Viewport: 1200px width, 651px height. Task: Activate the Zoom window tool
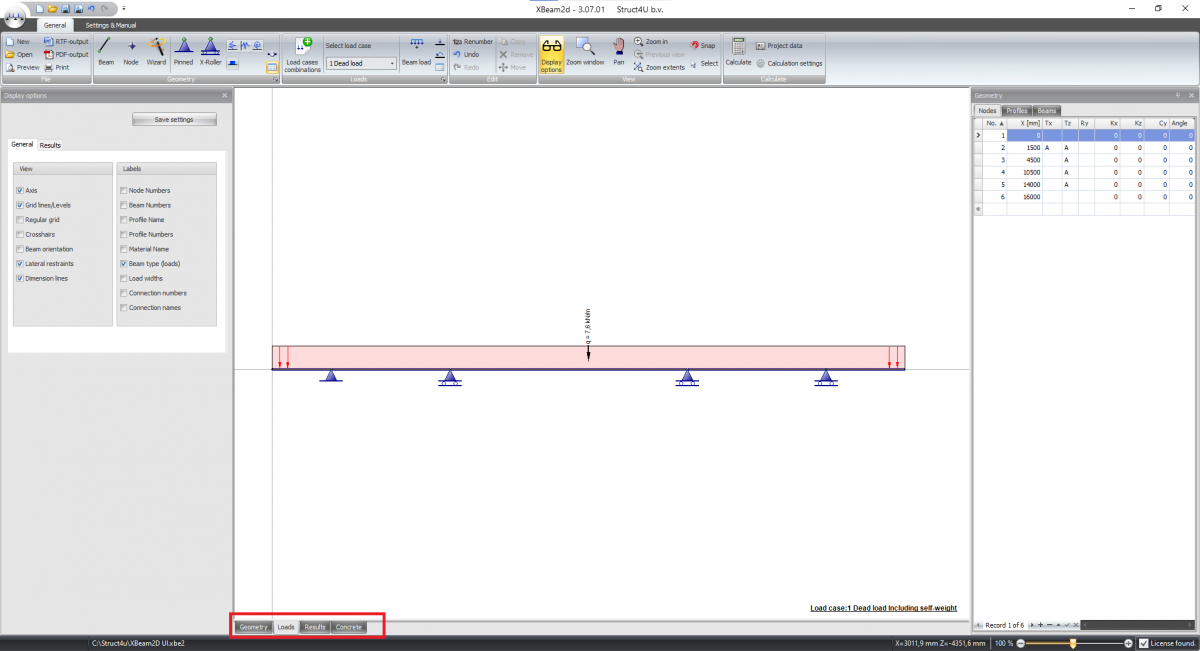coord(585,50)
